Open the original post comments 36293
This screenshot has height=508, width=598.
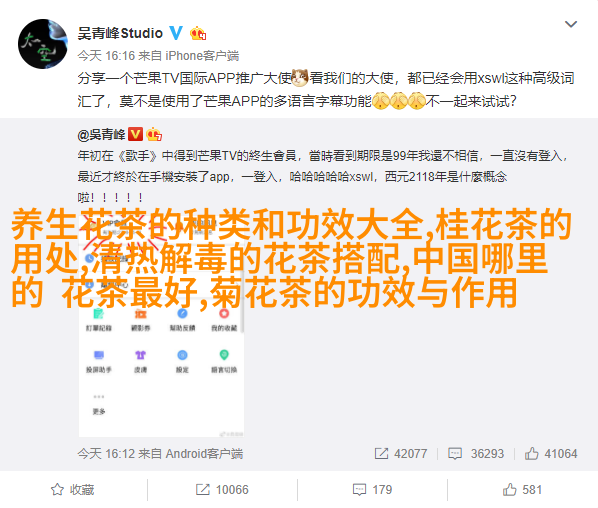tap(476, 453)
